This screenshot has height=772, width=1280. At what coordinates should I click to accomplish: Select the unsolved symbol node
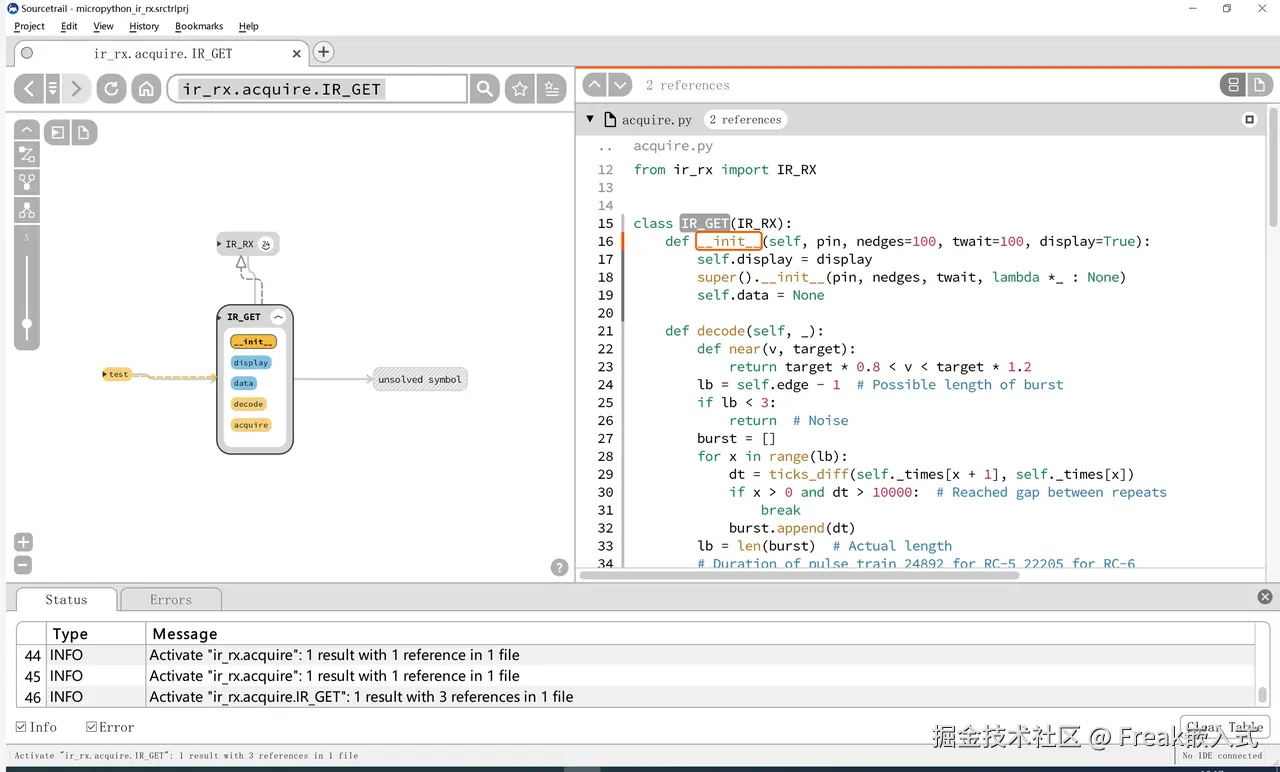420,379
